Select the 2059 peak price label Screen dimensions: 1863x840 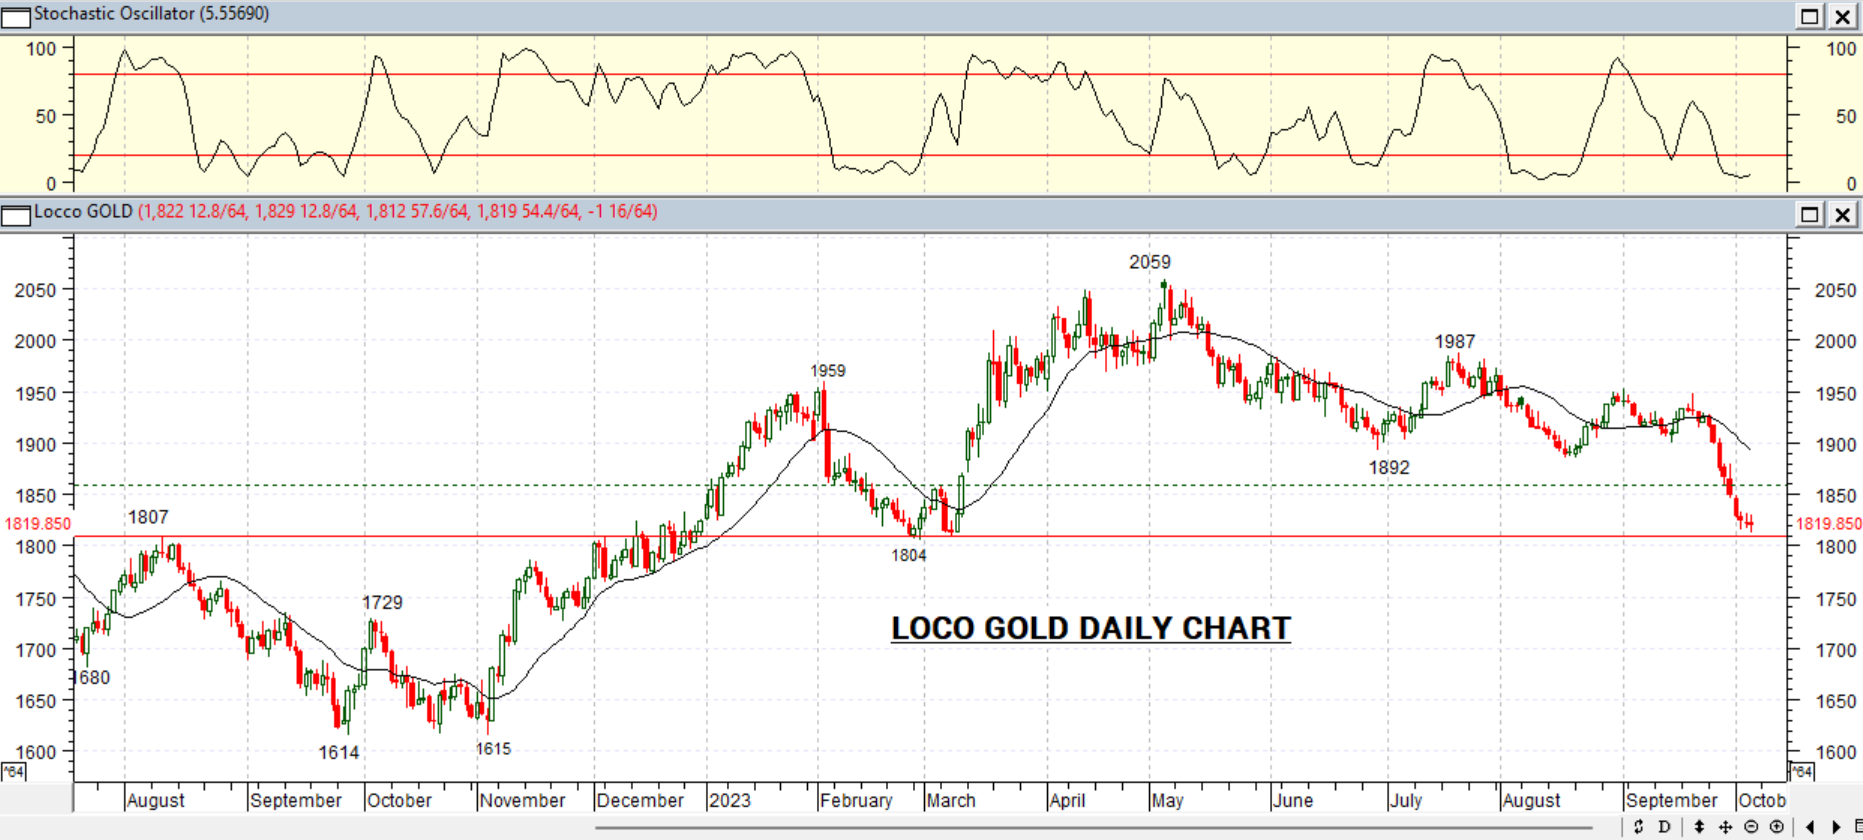pos(1150,262)
